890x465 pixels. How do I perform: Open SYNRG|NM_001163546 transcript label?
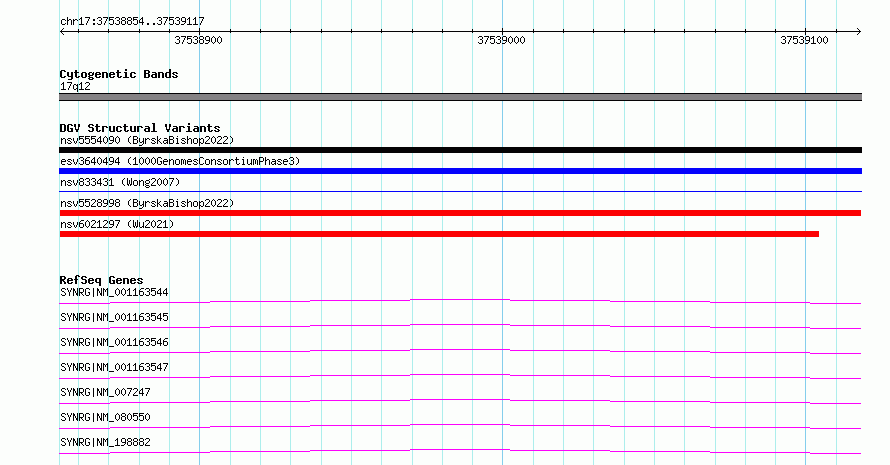(114, 342)
